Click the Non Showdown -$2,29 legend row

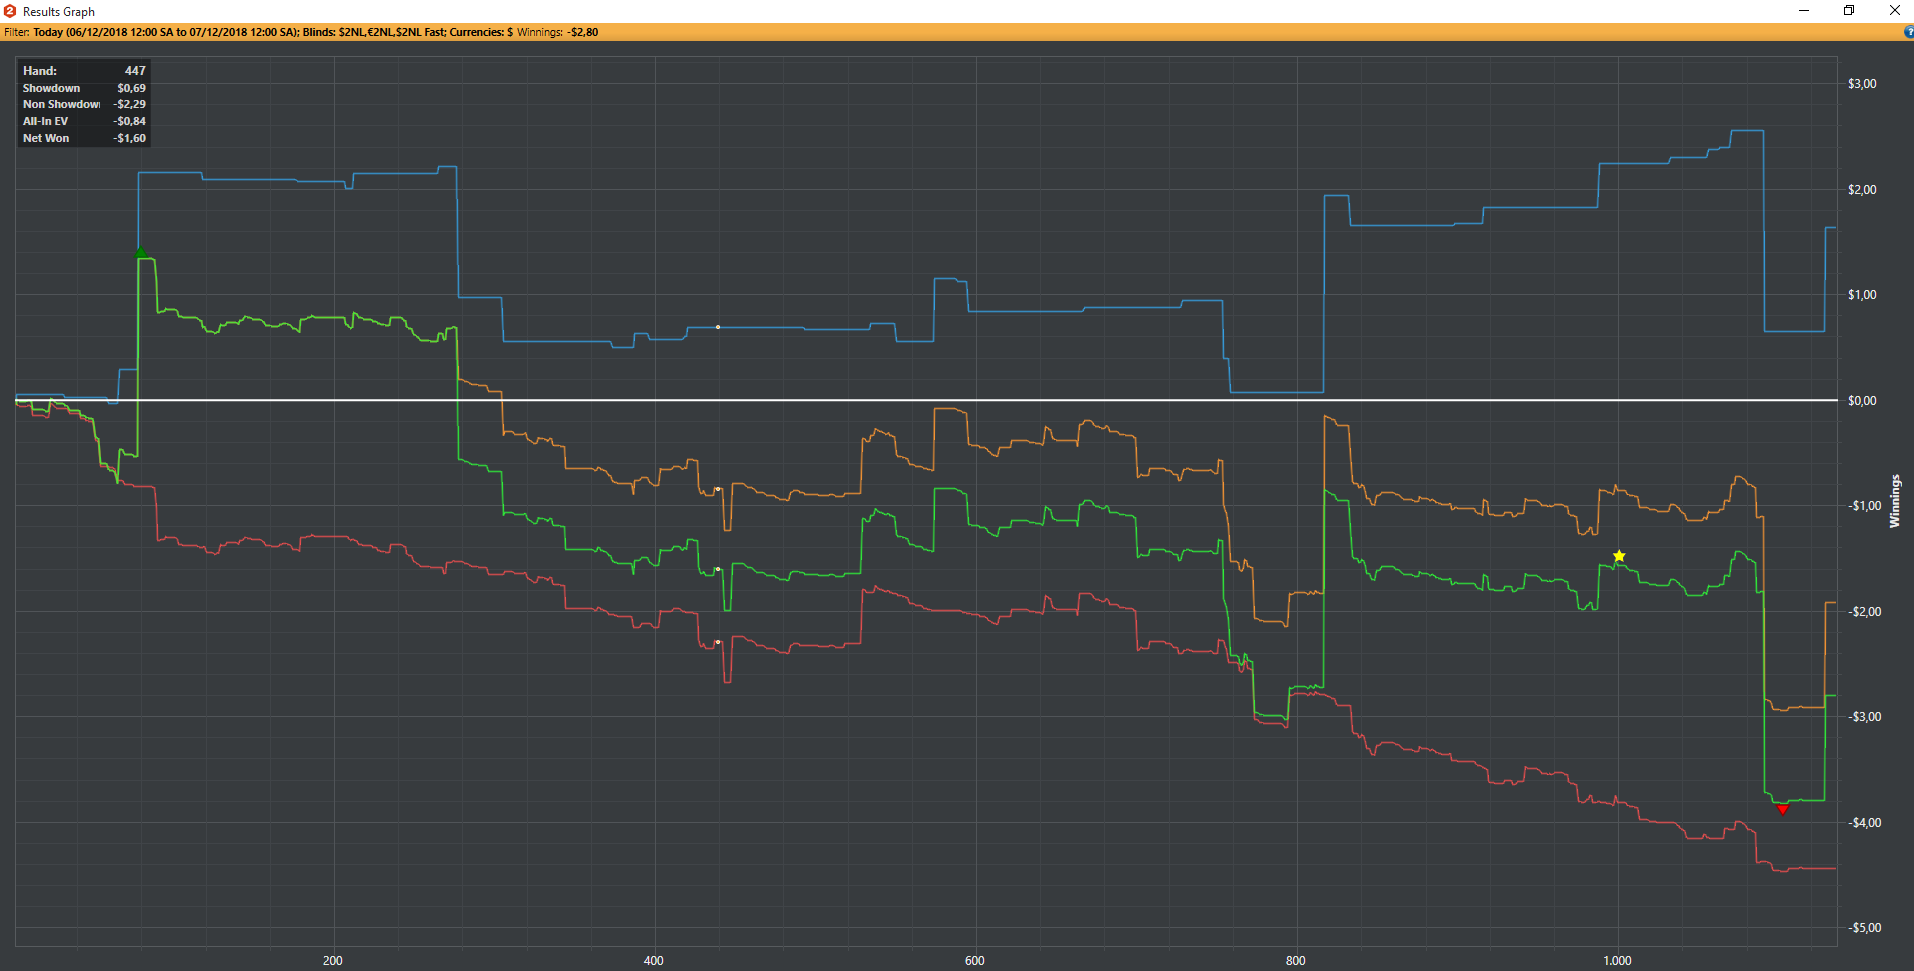point(84,104)
